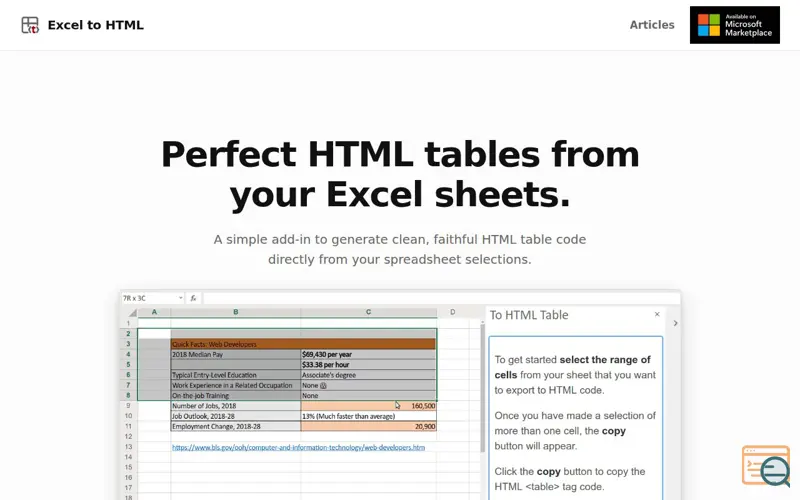
Task: Click the select-all corner triangle in the sheet
Action: [x=132, y=312]
